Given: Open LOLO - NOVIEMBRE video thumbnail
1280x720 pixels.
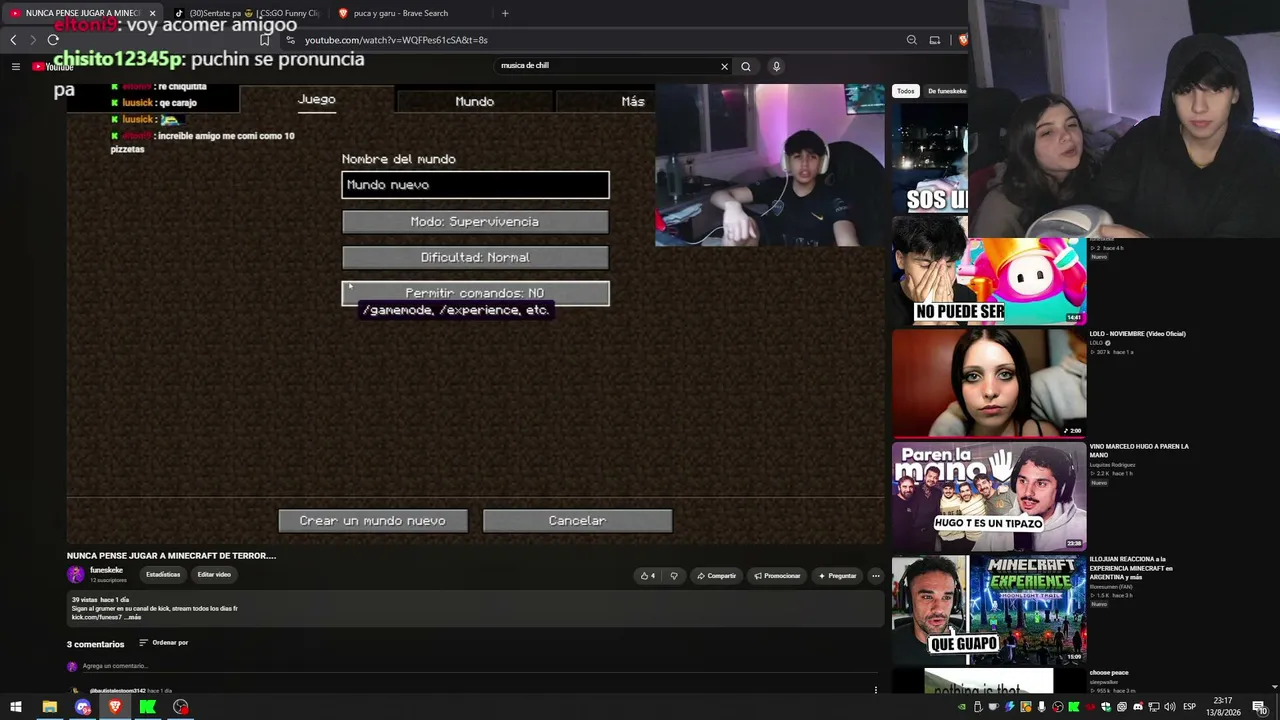Looking at the screenshot, I should click(989, 383).
